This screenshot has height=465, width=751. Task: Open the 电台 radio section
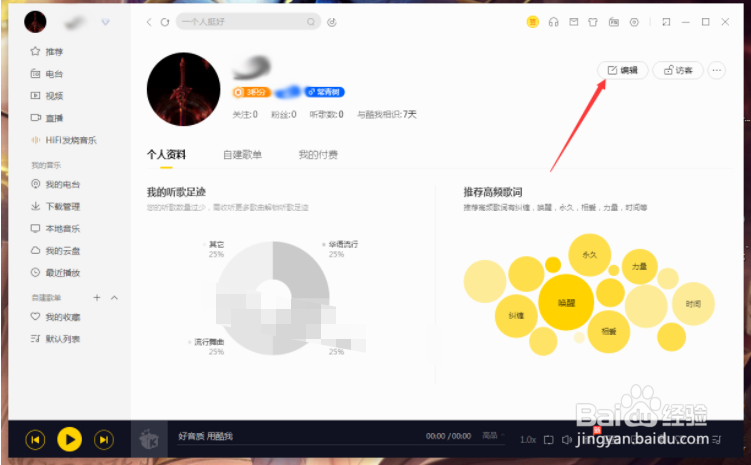(47, 74)
